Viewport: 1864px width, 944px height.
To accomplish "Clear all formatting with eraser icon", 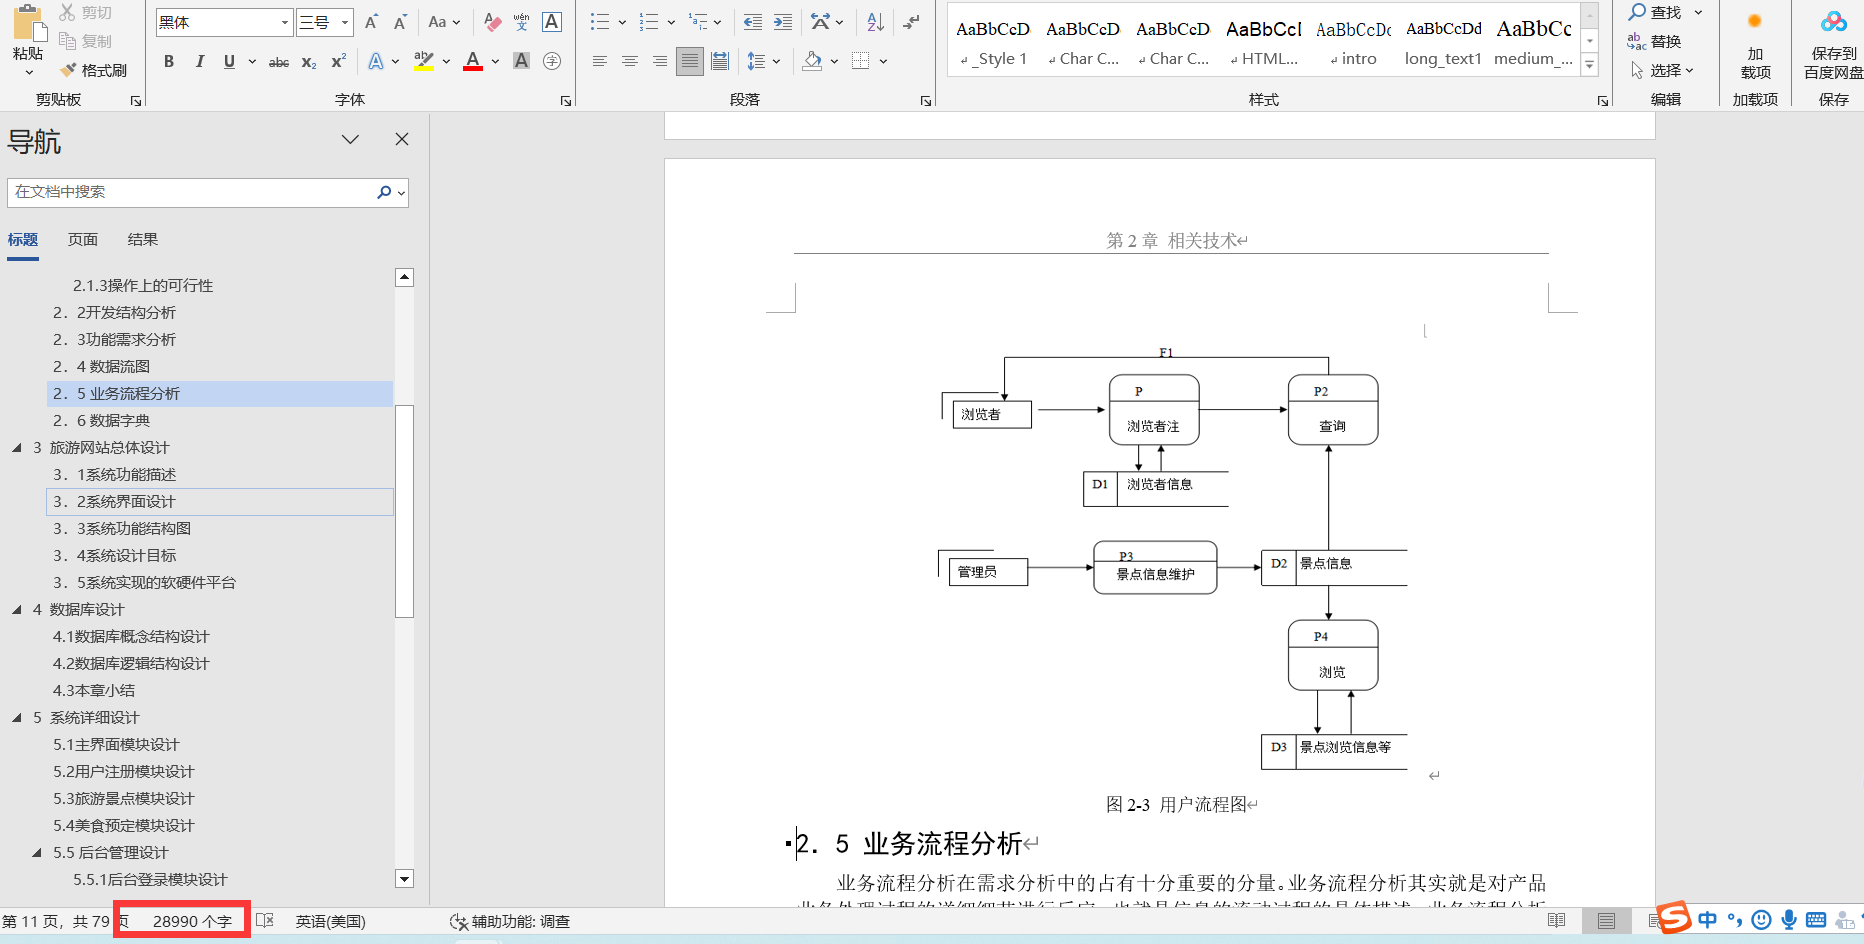I will [x=492, y=22].
